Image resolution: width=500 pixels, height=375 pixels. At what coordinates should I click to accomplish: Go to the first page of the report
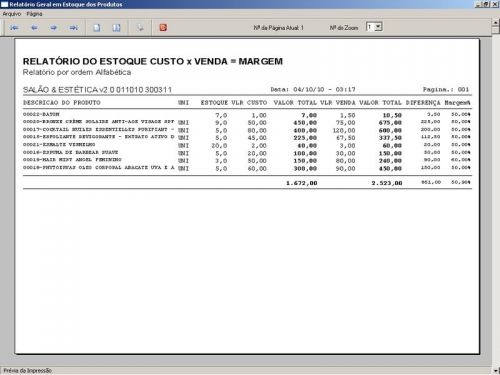click(x=14, y=28)
